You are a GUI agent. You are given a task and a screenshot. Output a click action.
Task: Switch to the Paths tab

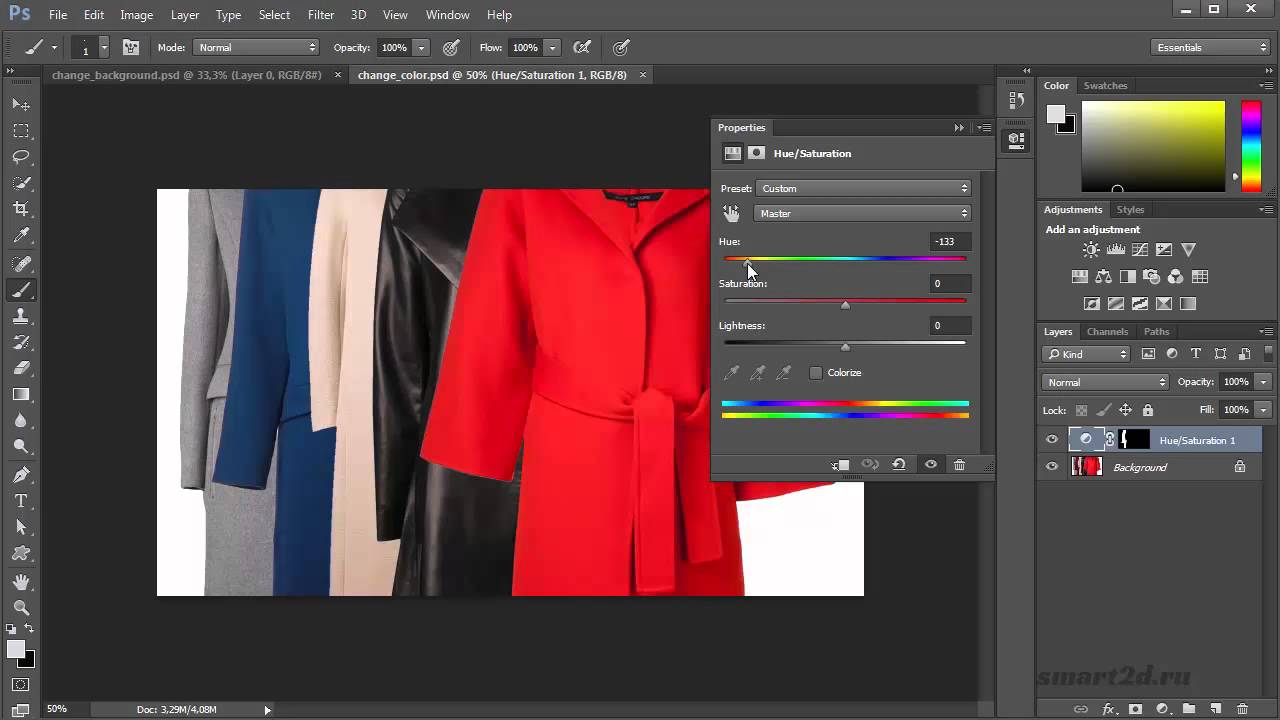(x=1156, y=332)
